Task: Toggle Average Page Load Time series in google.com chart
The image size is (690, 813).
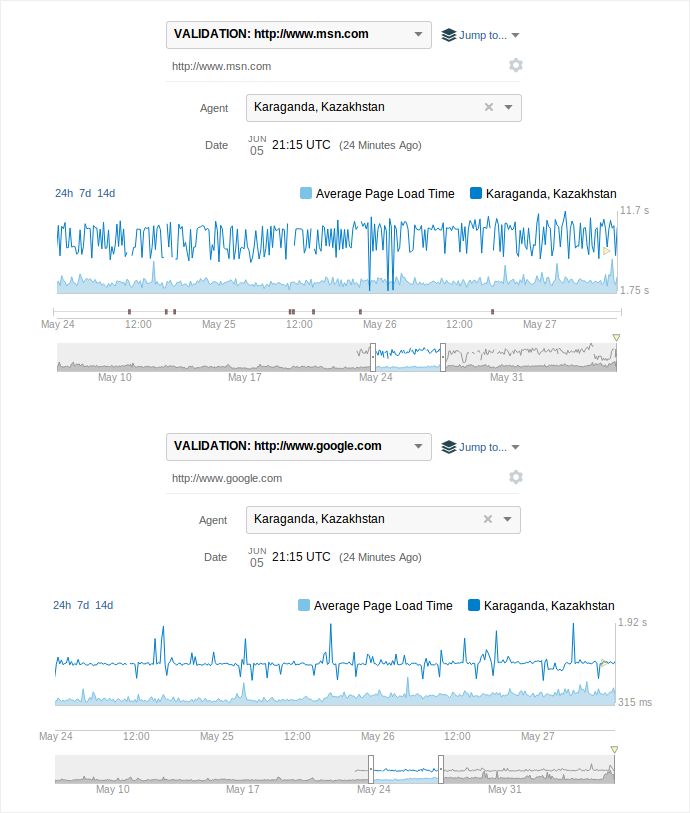Action: (304, 606)
